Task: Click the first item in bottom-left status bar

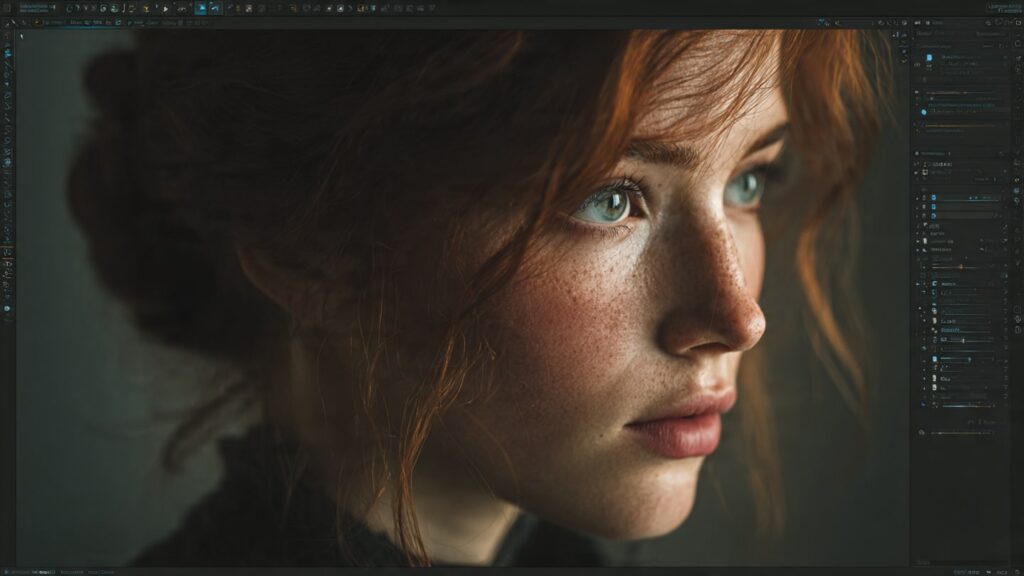Action: (x=18, y=571)
